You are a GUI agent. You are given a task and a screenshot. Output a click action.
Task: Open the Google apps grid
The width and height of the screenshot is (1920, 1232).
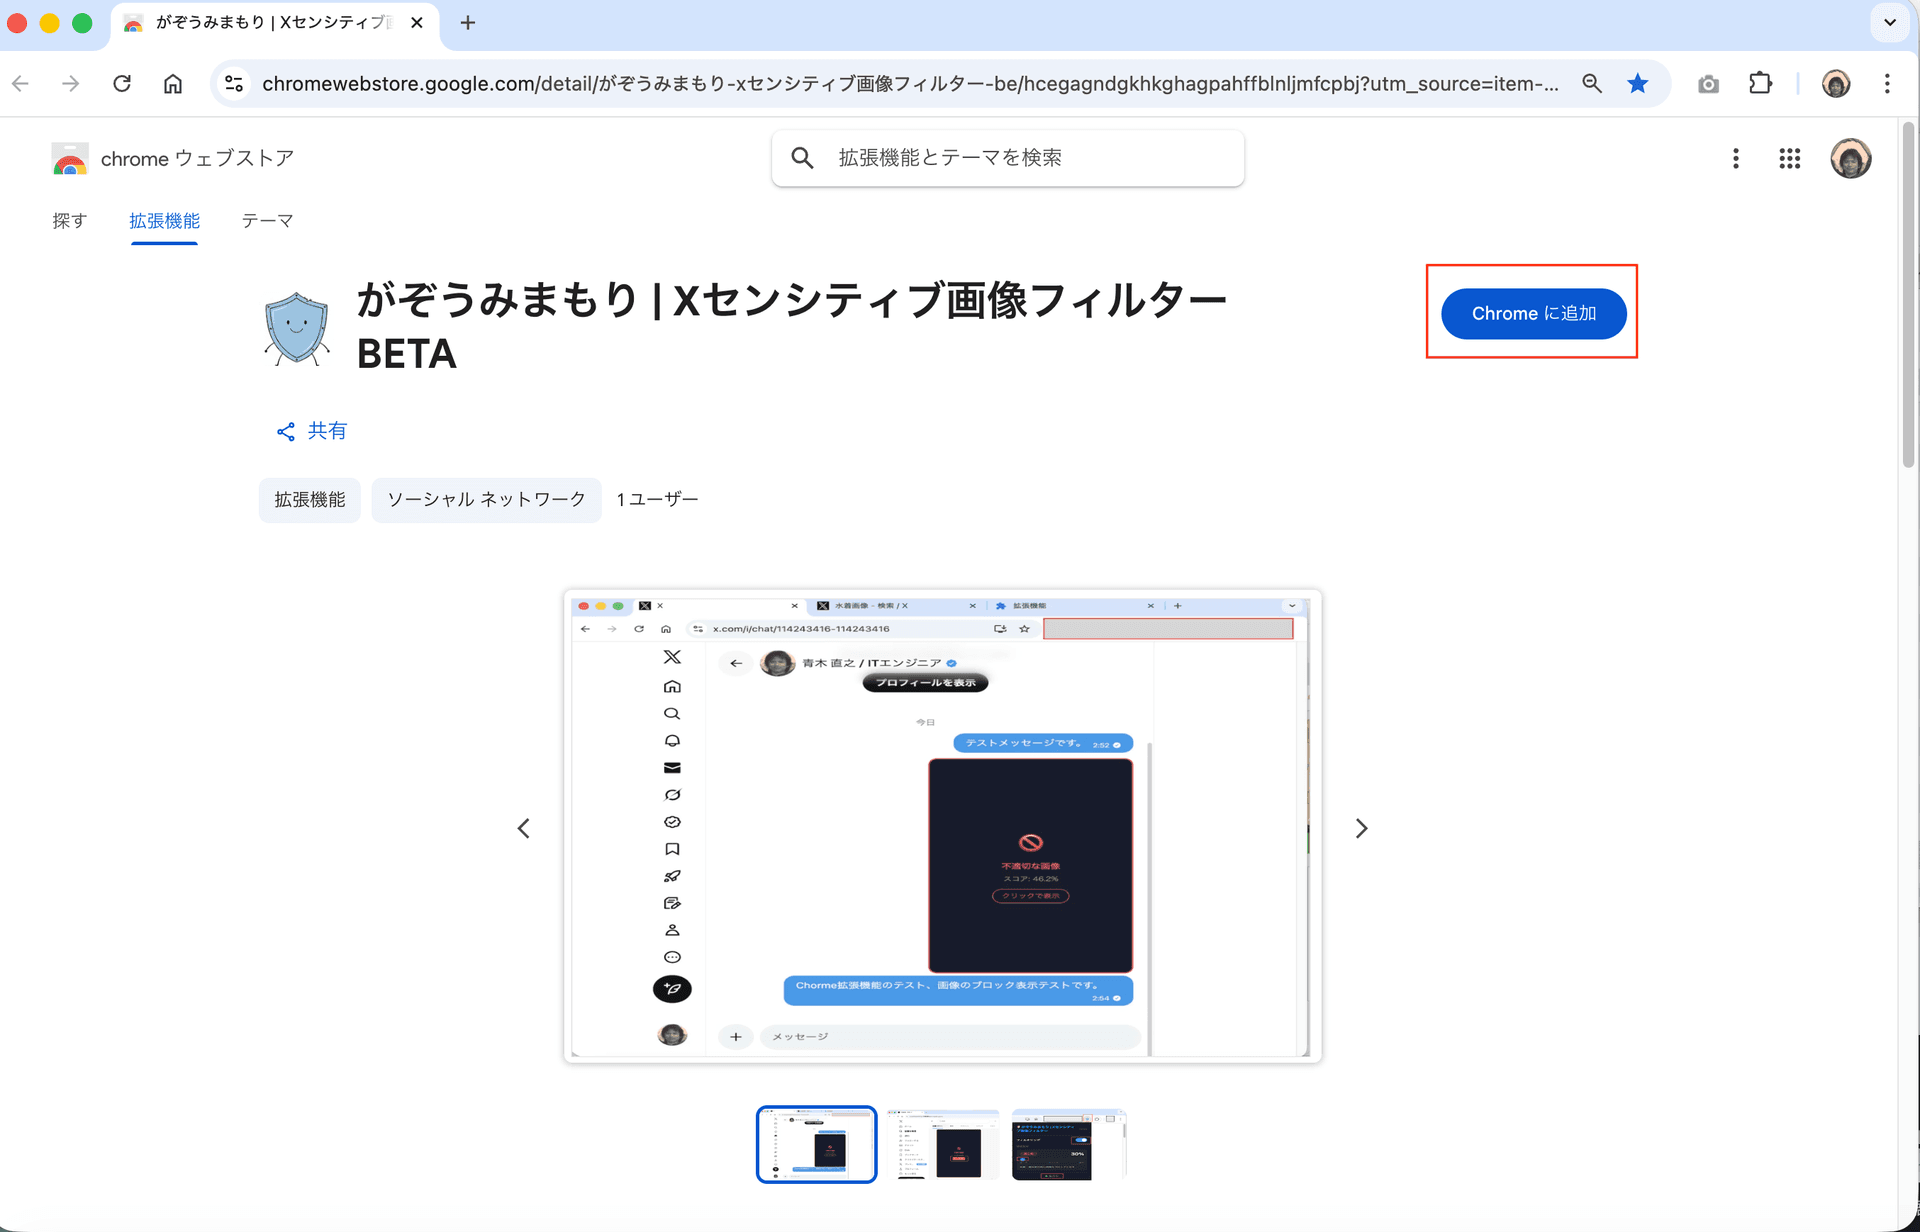1790,159
